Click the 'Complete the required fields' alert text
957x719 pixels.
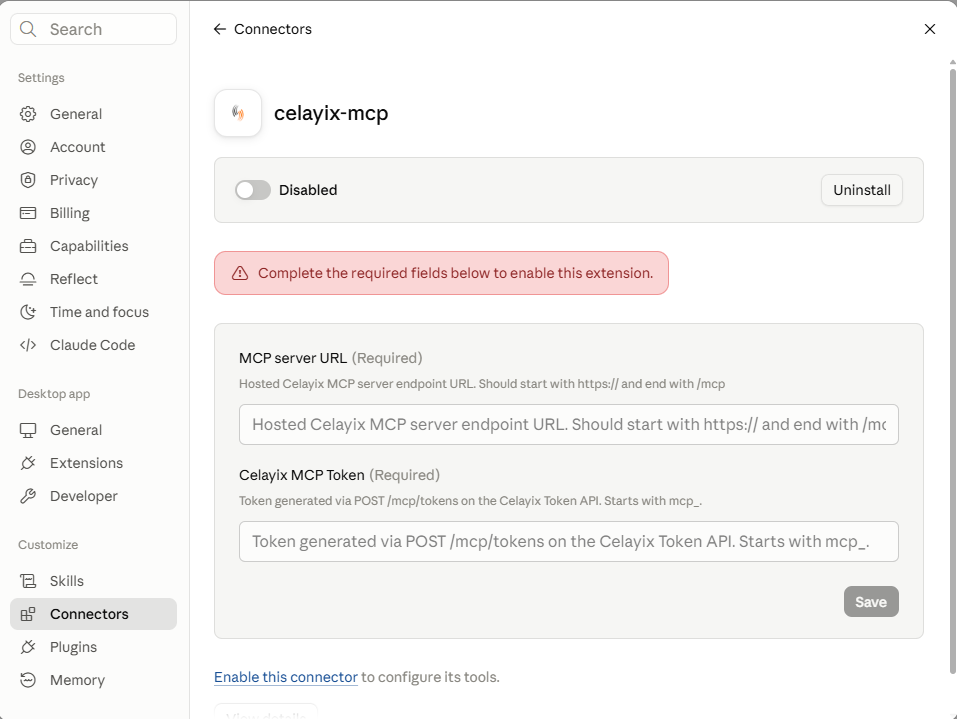point(455,273)
